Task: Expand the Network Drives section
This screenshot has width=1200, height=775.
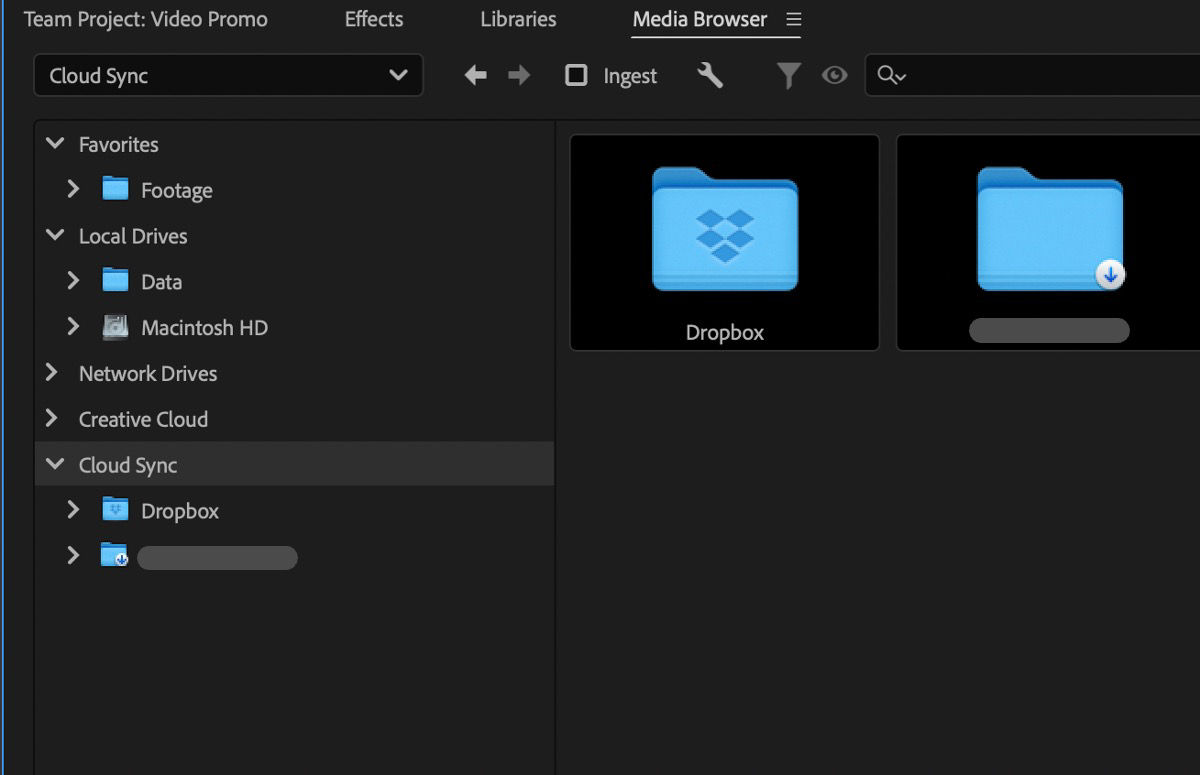Action: [x=52, y=373]
